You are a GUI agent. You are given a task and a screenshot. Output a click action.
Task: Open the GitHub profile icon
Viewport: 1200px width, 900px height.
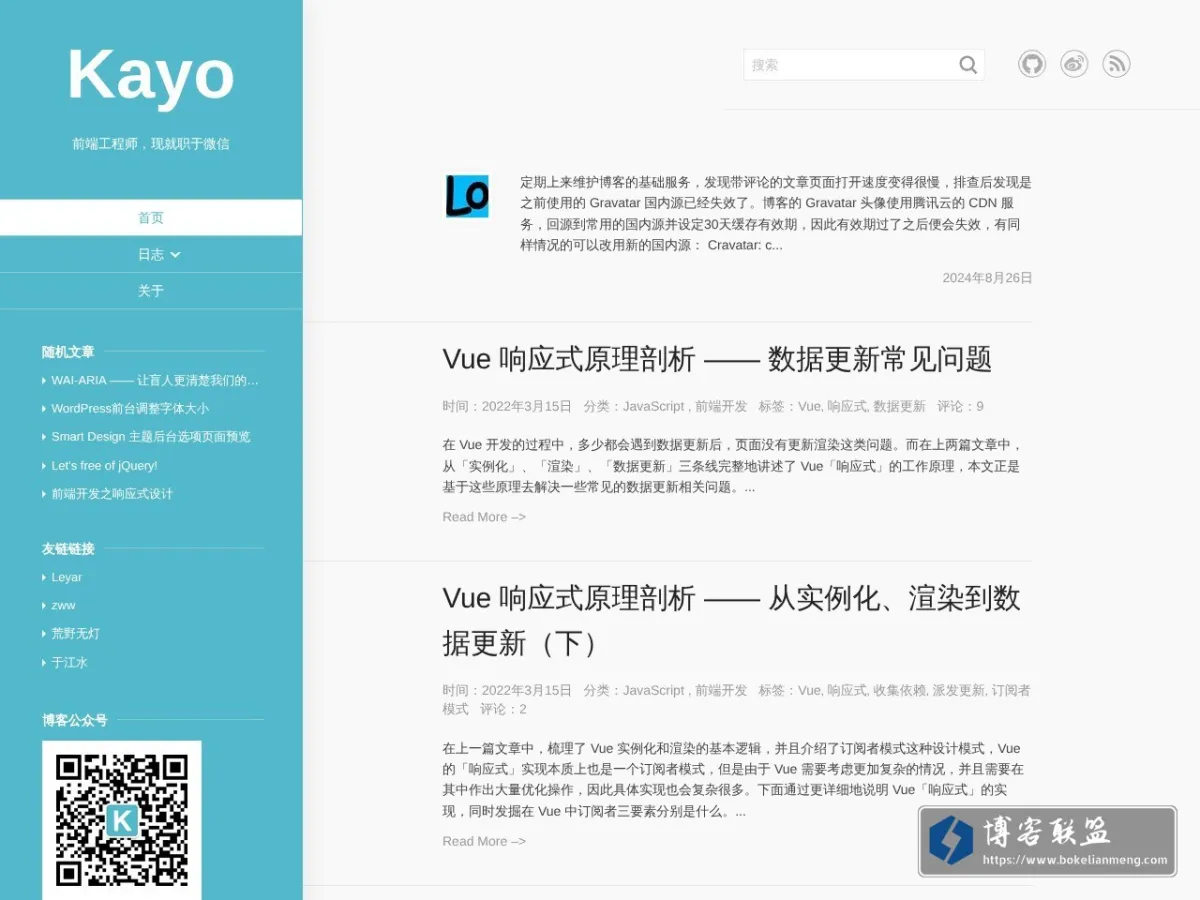pos(1032,65)
